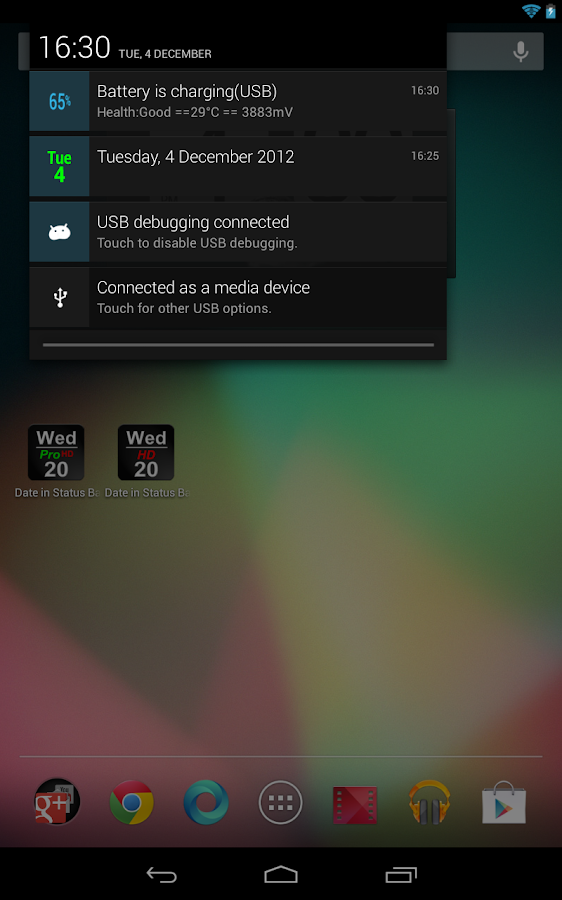Tap the Home navigation button
Image resolution: width=562 pixels, height=900 pixels.
tap(281, 875)
